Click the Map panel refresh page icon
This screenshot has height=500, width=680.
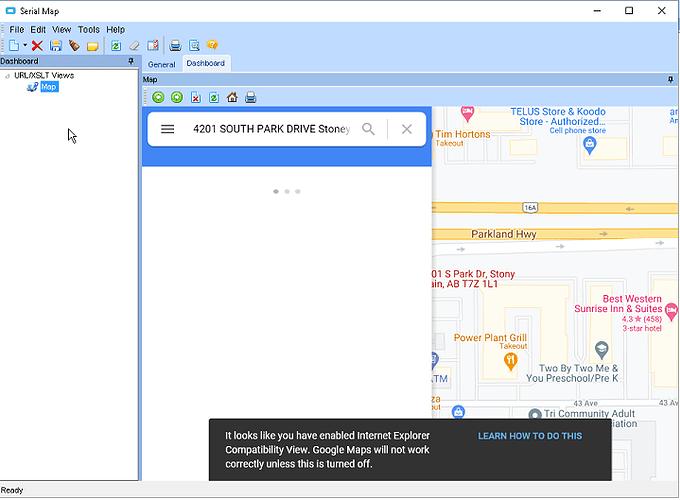[214, 97]
